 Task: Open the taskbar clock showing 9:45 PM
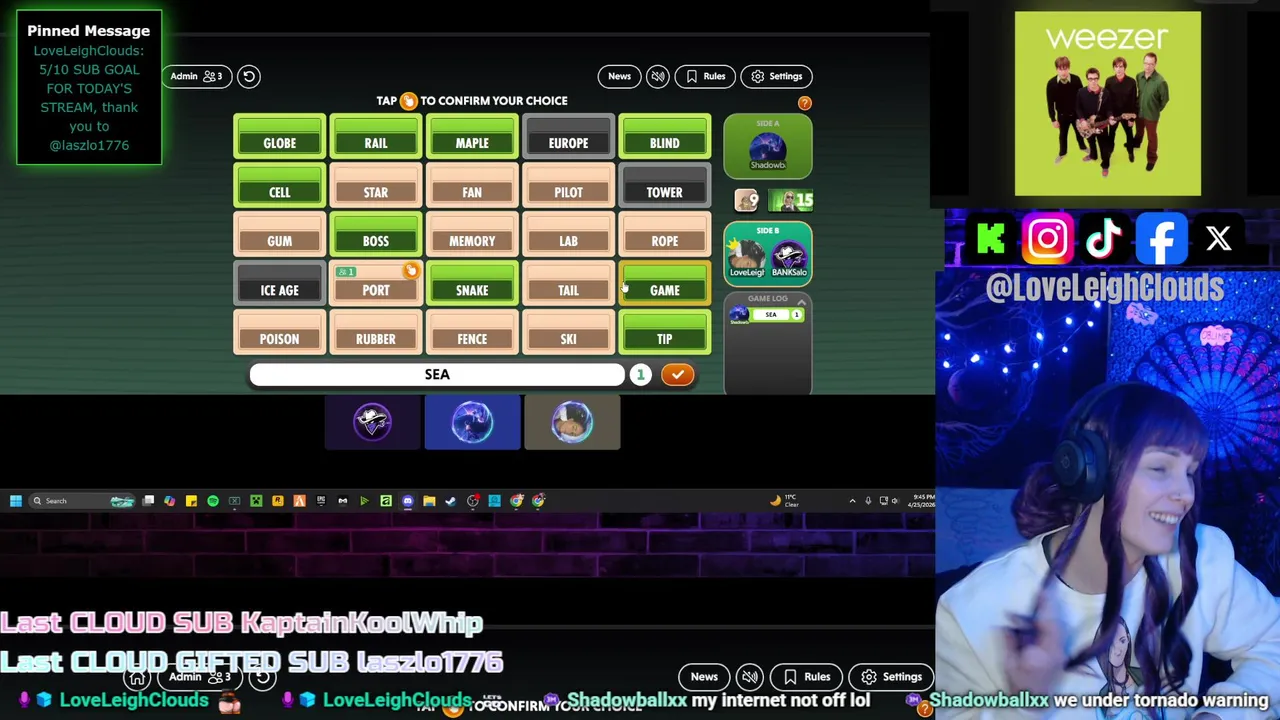click(922, 501)
